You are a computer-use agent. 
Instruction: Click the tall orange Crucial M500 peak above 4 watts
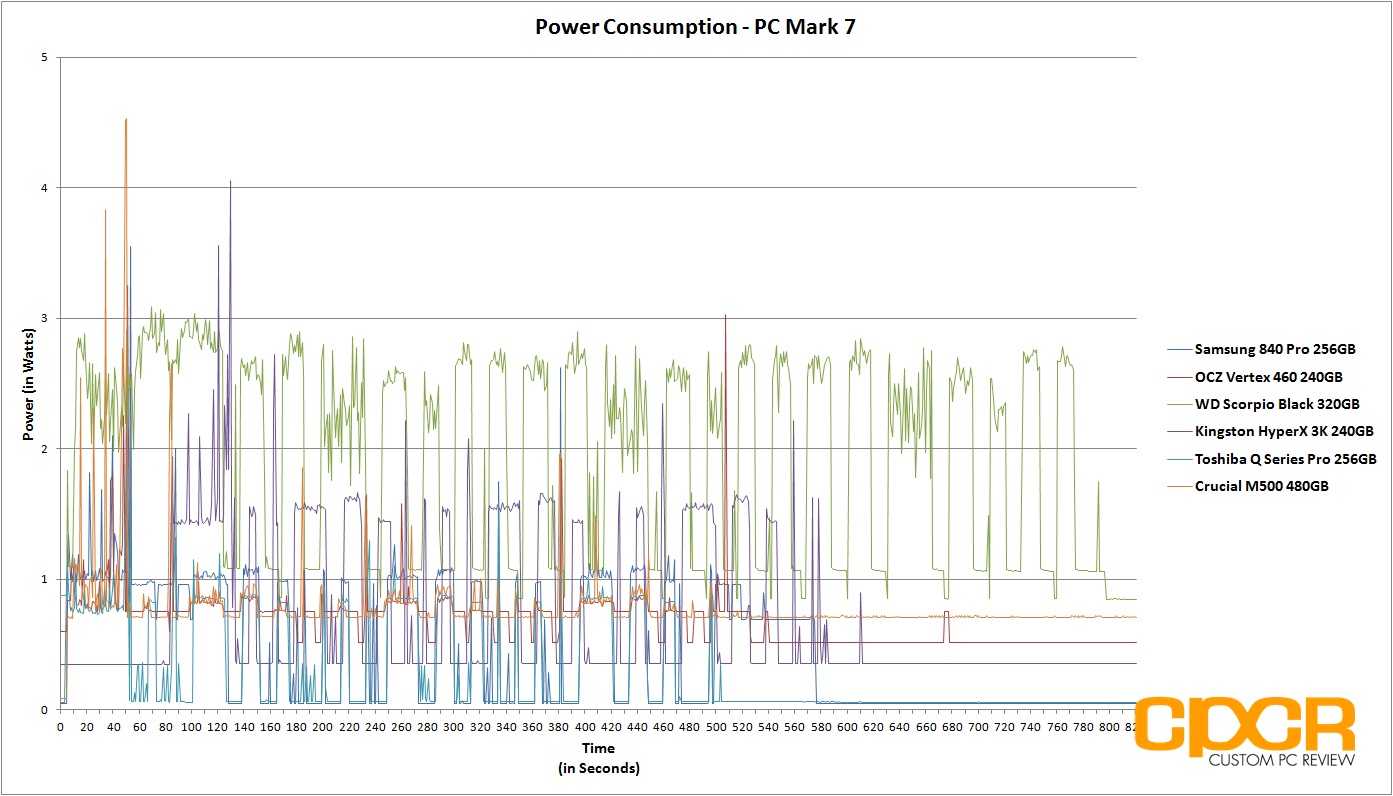(126, 121)
